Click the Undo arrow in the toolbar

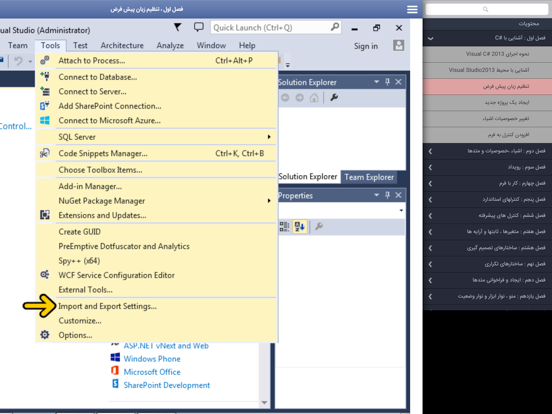click(18, 61)
